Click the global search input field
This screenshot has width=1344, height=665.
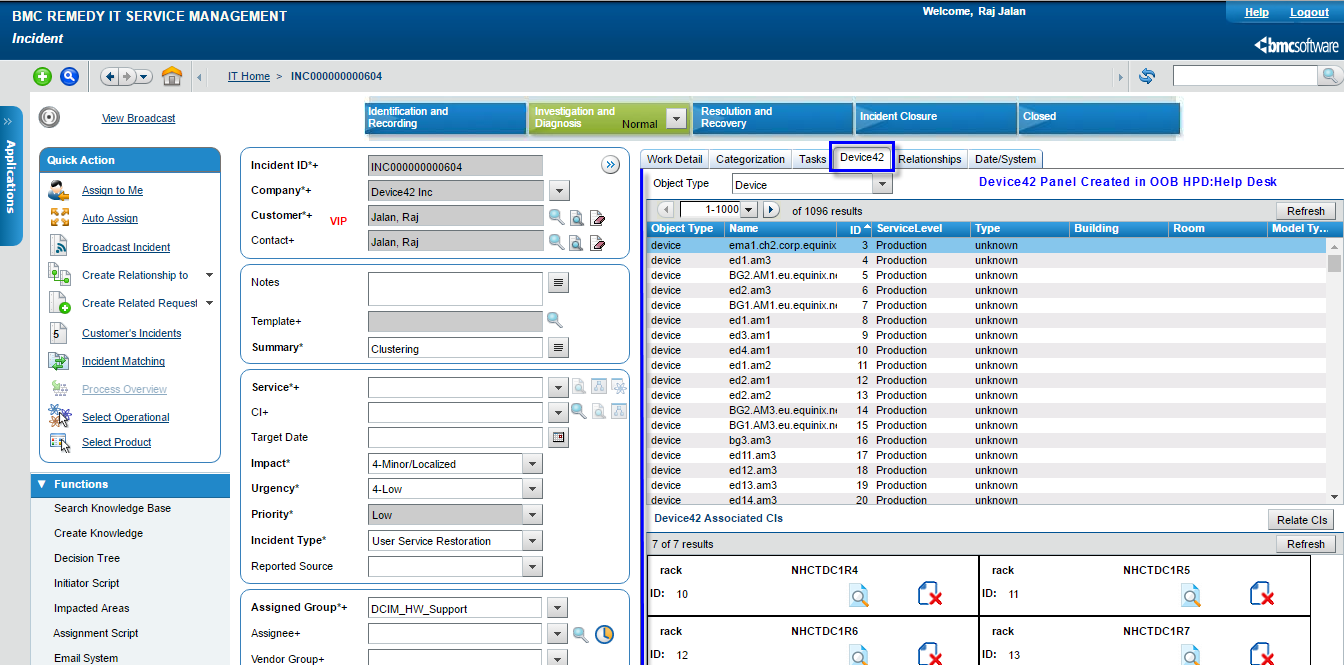tap(1247, 76)
